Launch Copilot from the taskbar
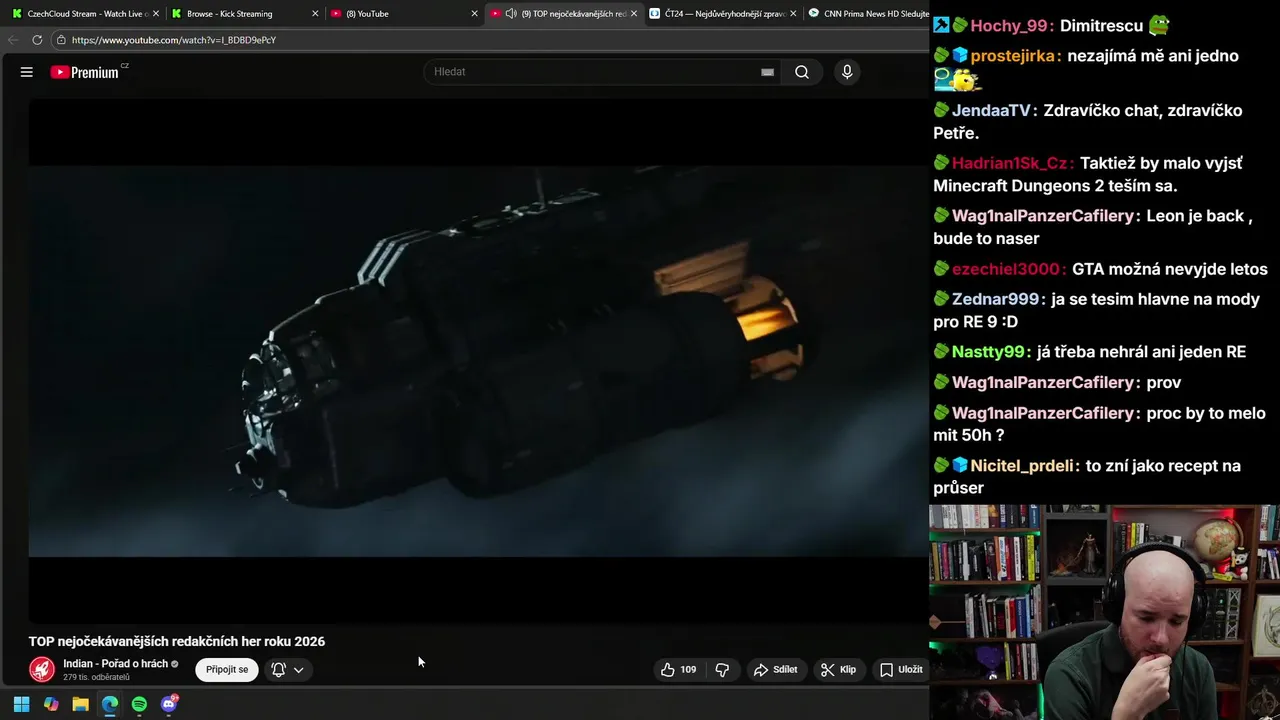The width and height of the screenshot is (1280, 720). [51, 704]
